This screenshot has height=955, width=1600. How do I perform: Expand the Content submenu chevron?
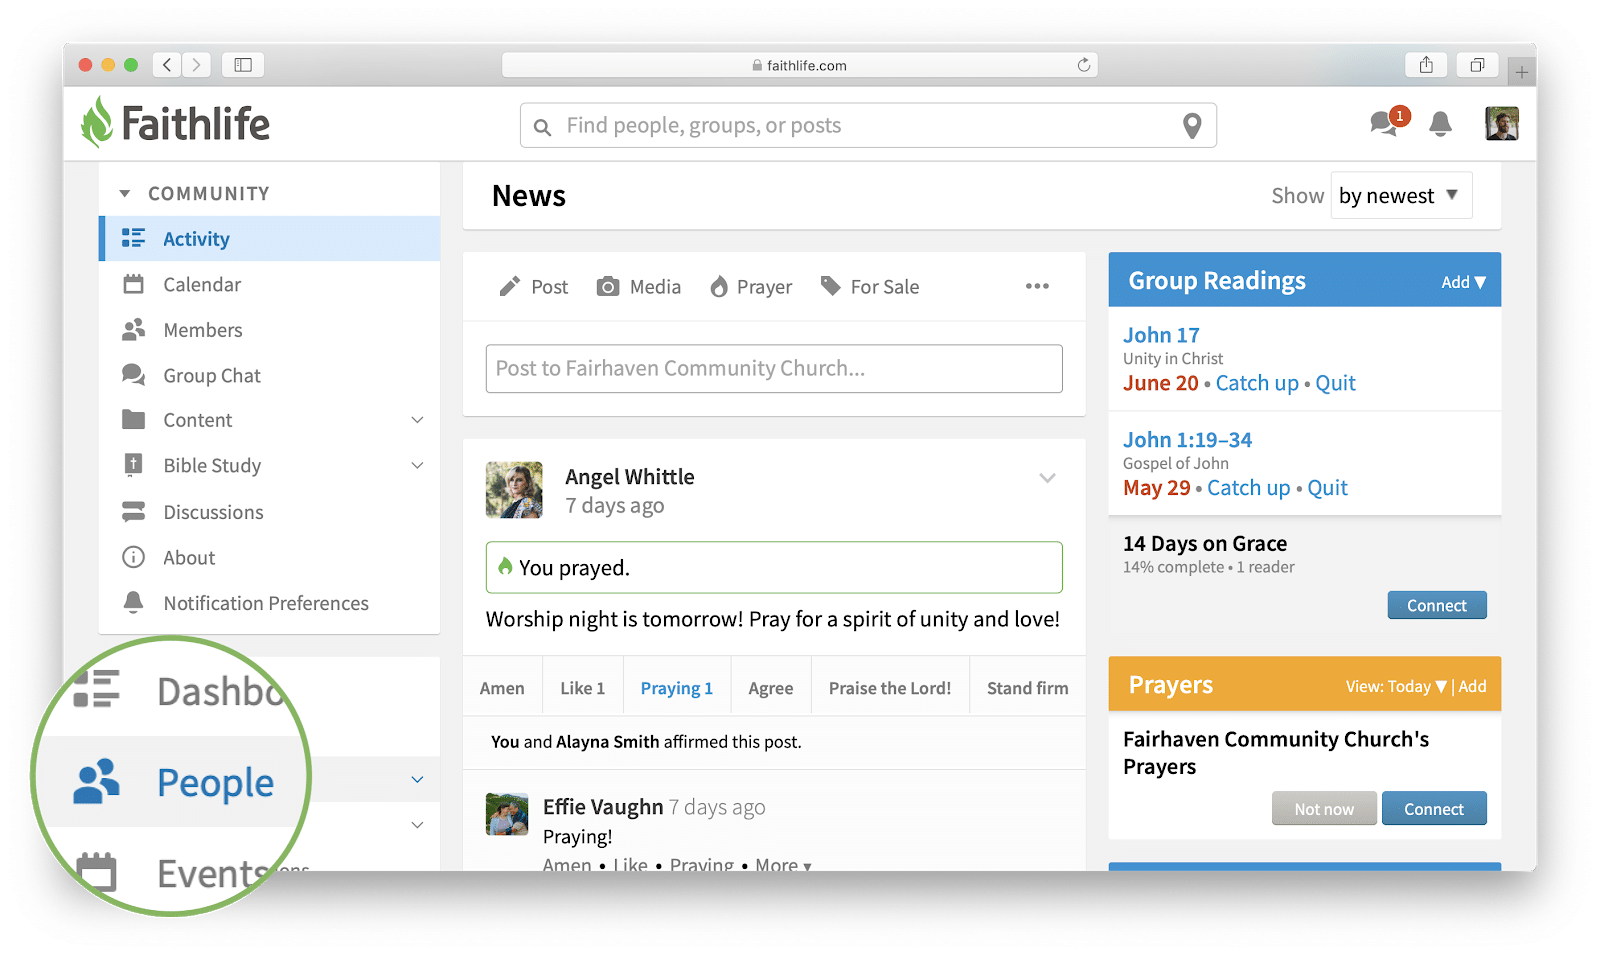[418, 420]
